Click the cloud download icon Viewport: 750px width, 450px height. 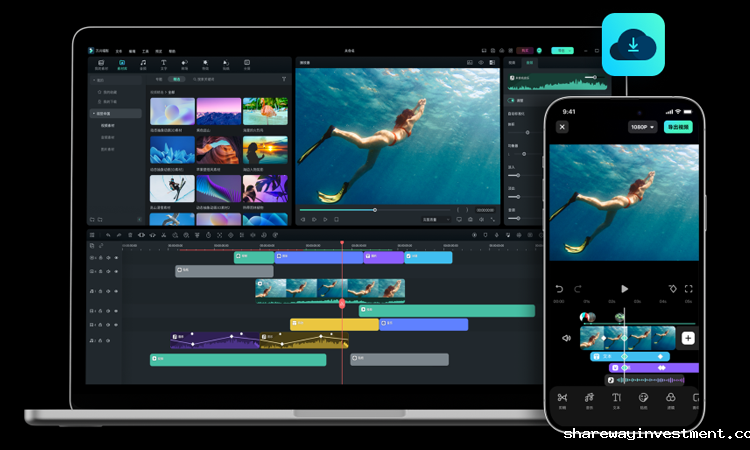tap(632, 45)
